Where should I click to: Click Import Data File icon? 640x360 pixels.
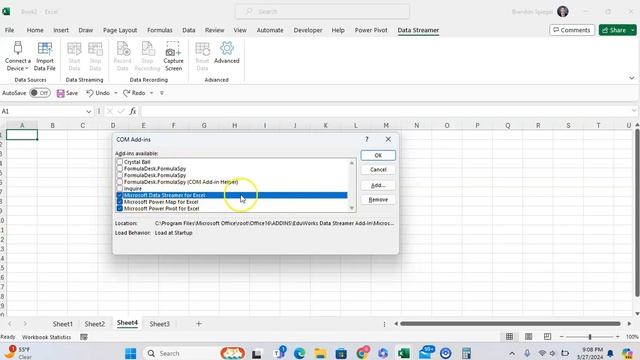pyautogui.click(x=44, y=49)
